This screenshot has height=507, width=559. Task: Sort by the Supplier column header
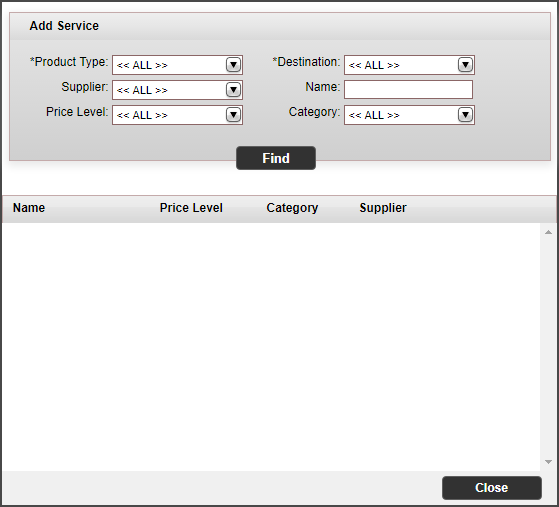[x=383, y=208]
